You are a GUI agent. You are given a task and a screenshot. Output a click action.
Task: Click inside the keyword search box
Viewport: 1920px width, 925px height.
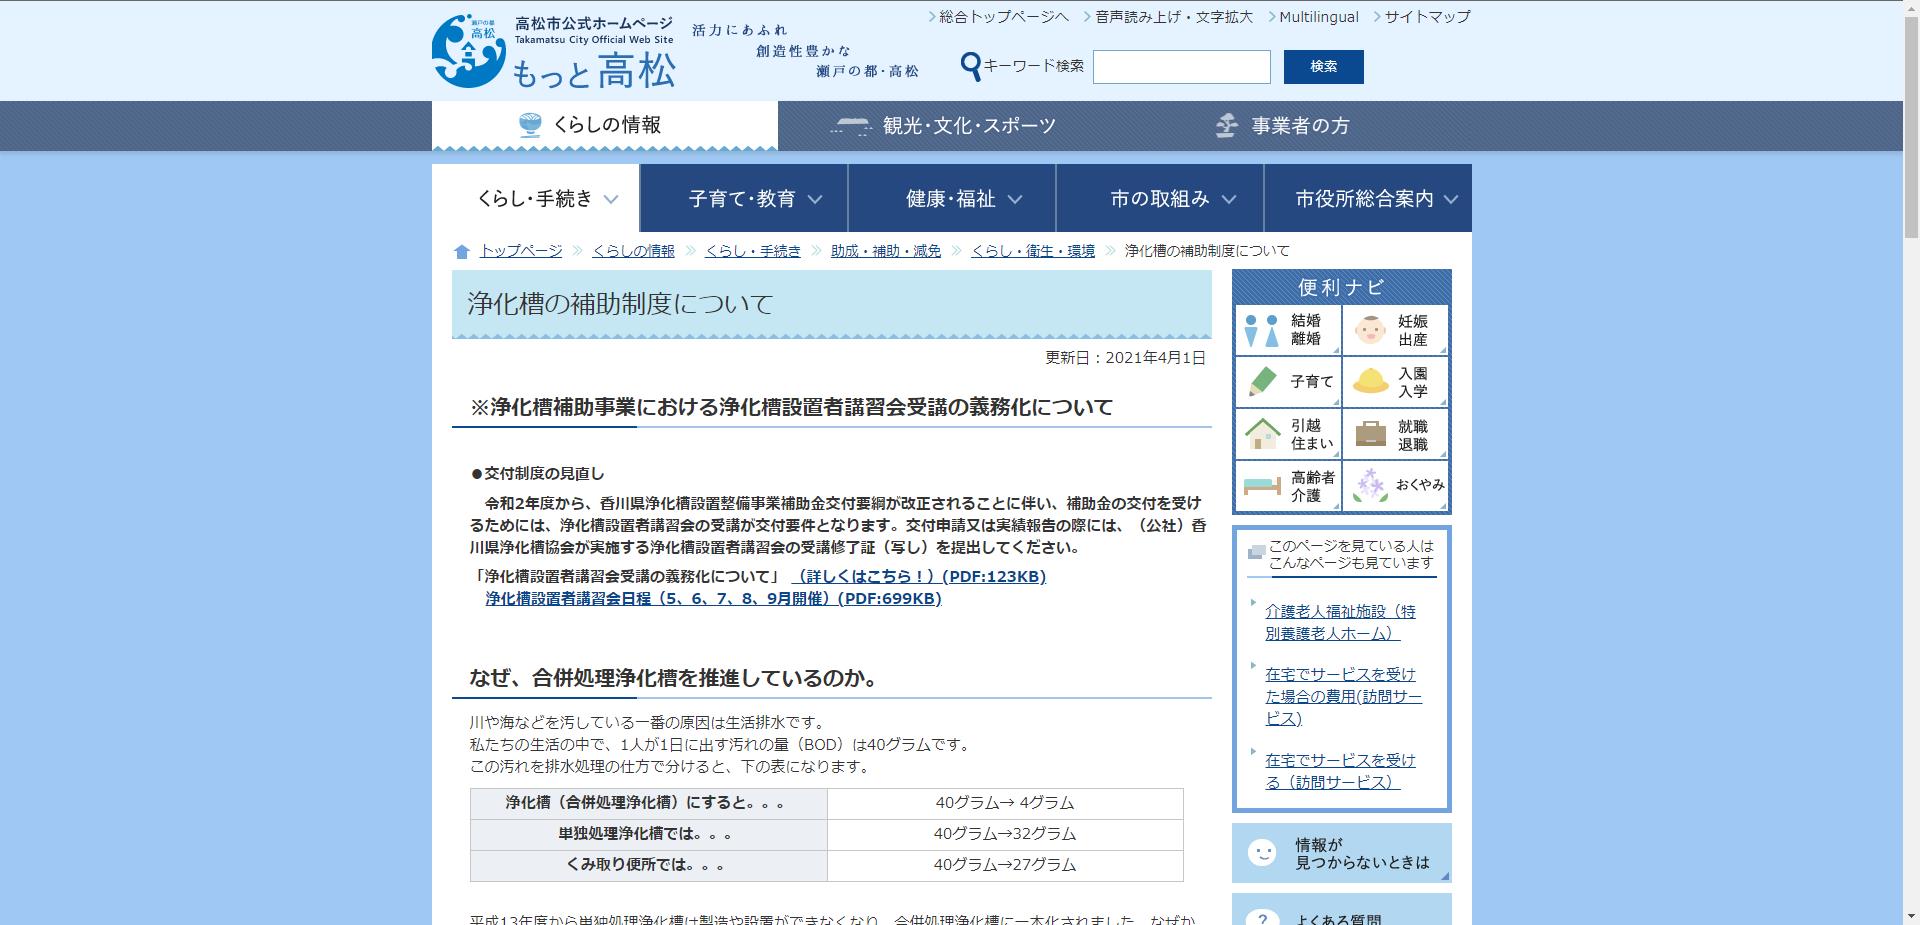pyautogui.click(x=1181, y=67)
